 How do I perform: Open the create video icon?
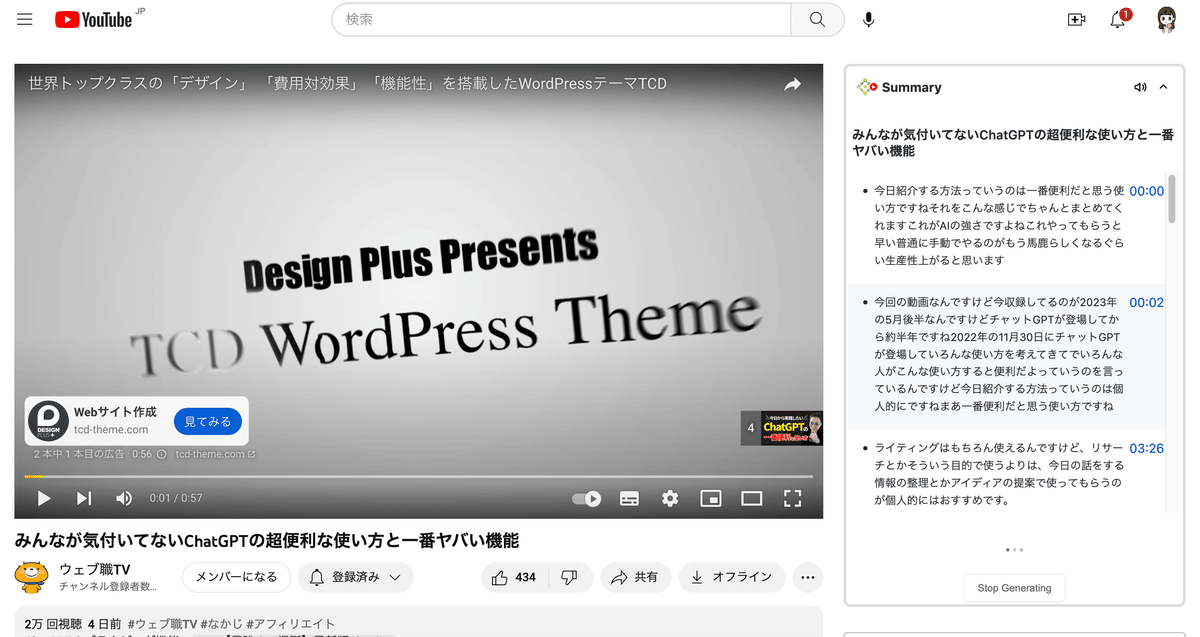coord(1077,19)
